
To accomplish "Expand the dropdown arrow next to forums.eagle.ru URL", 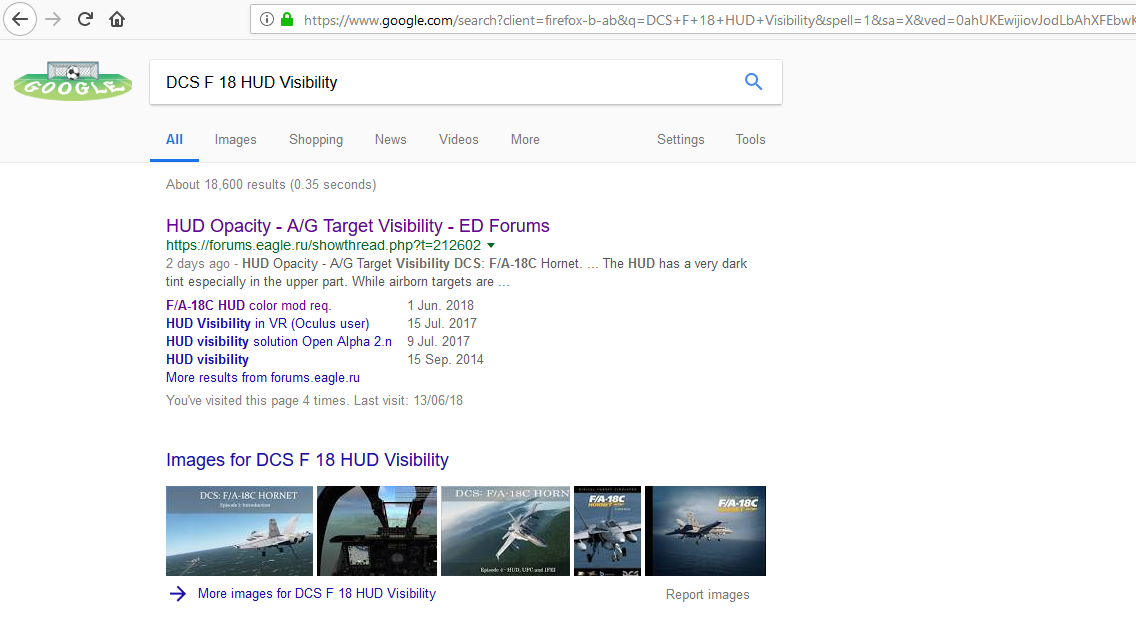I will coord(490,246).
